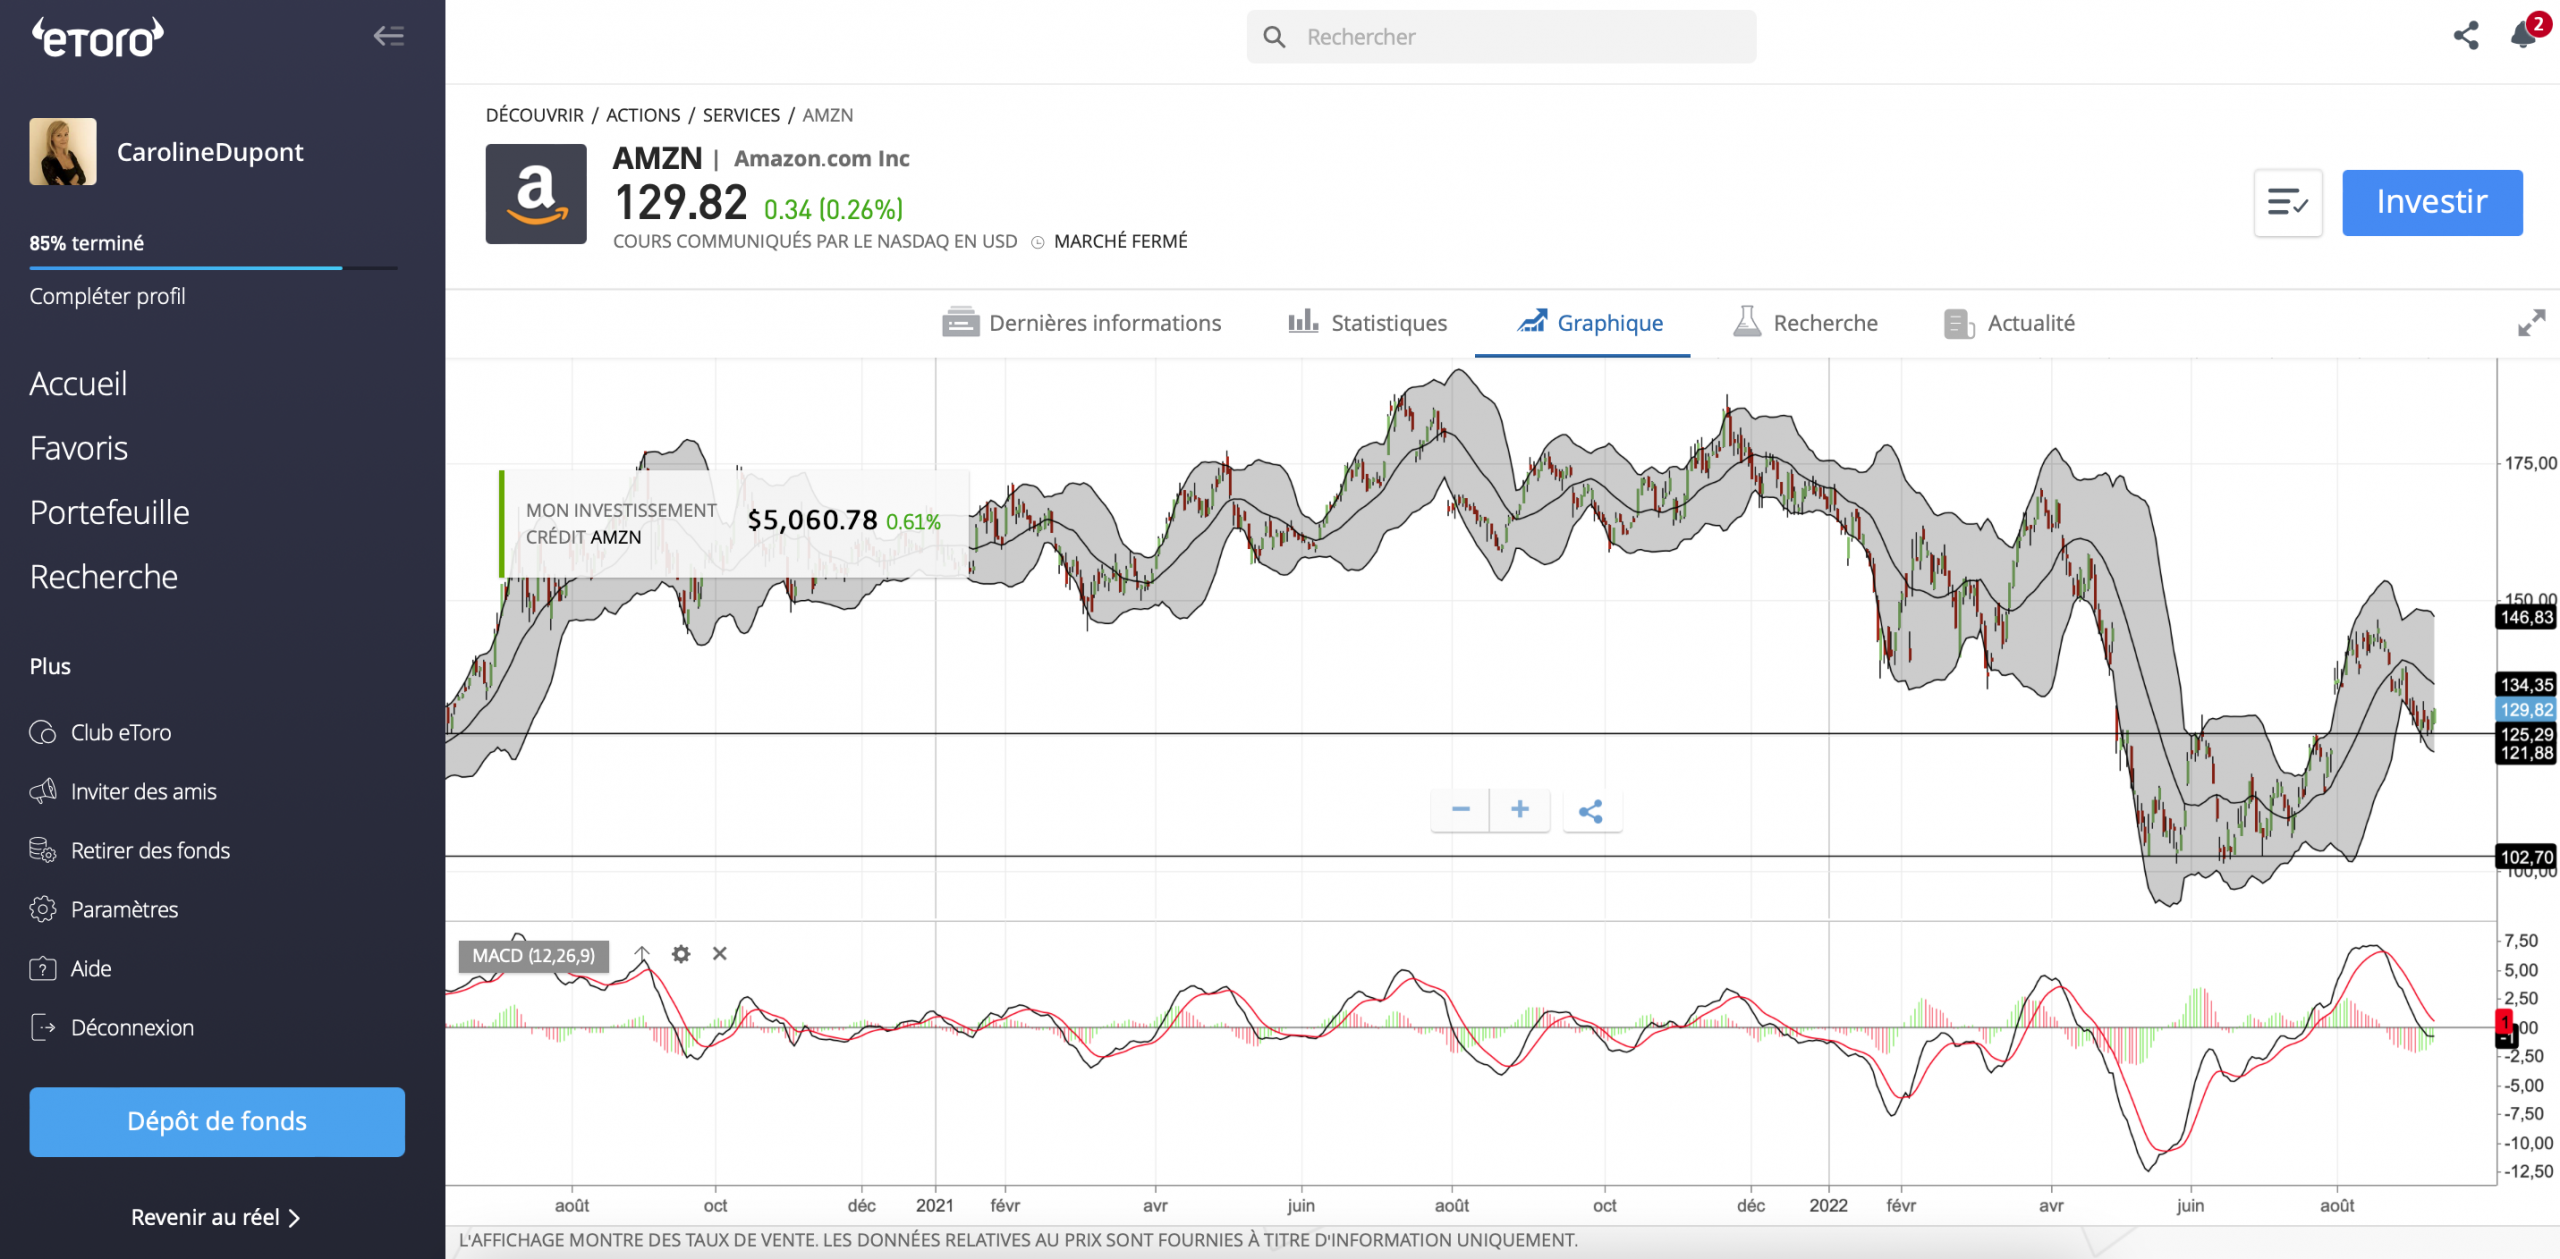The width and height of the screenshot is (2560, 1259).
Task: Expand chart to fullscreen
Action: click(x=2531, y=323)
